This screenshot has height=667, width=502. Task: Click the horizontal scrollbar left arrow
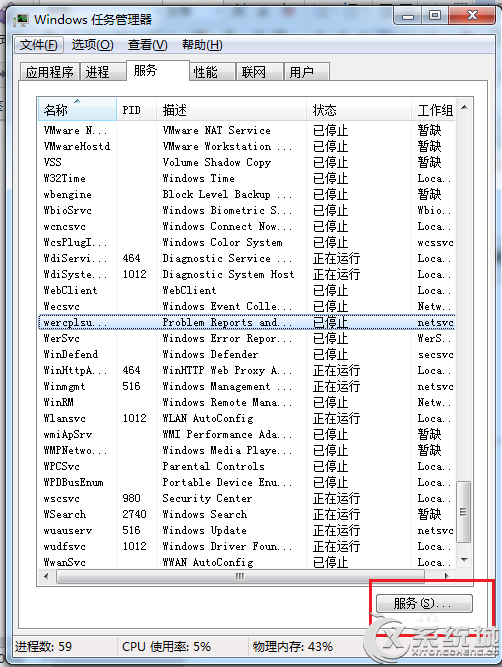46,576
